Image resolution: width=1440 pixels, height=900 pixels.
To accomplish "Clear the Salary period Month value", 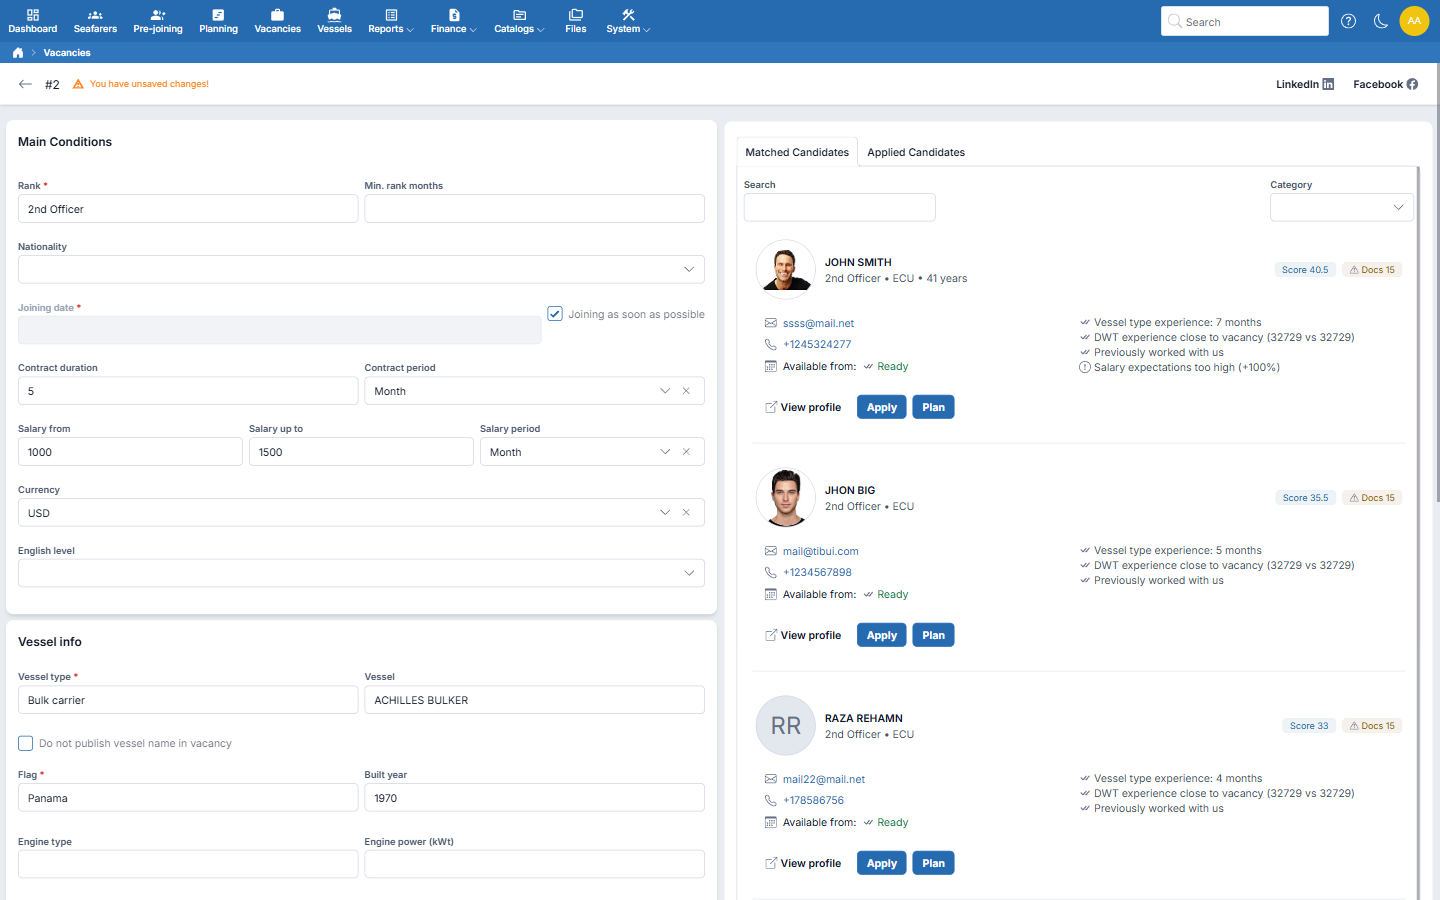I will 686,452.
